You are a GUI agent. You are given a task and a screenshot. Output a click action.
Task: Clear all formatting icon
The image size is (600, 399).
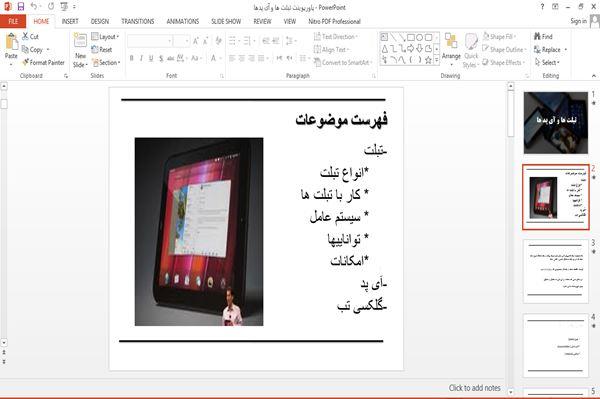point(218,41)
